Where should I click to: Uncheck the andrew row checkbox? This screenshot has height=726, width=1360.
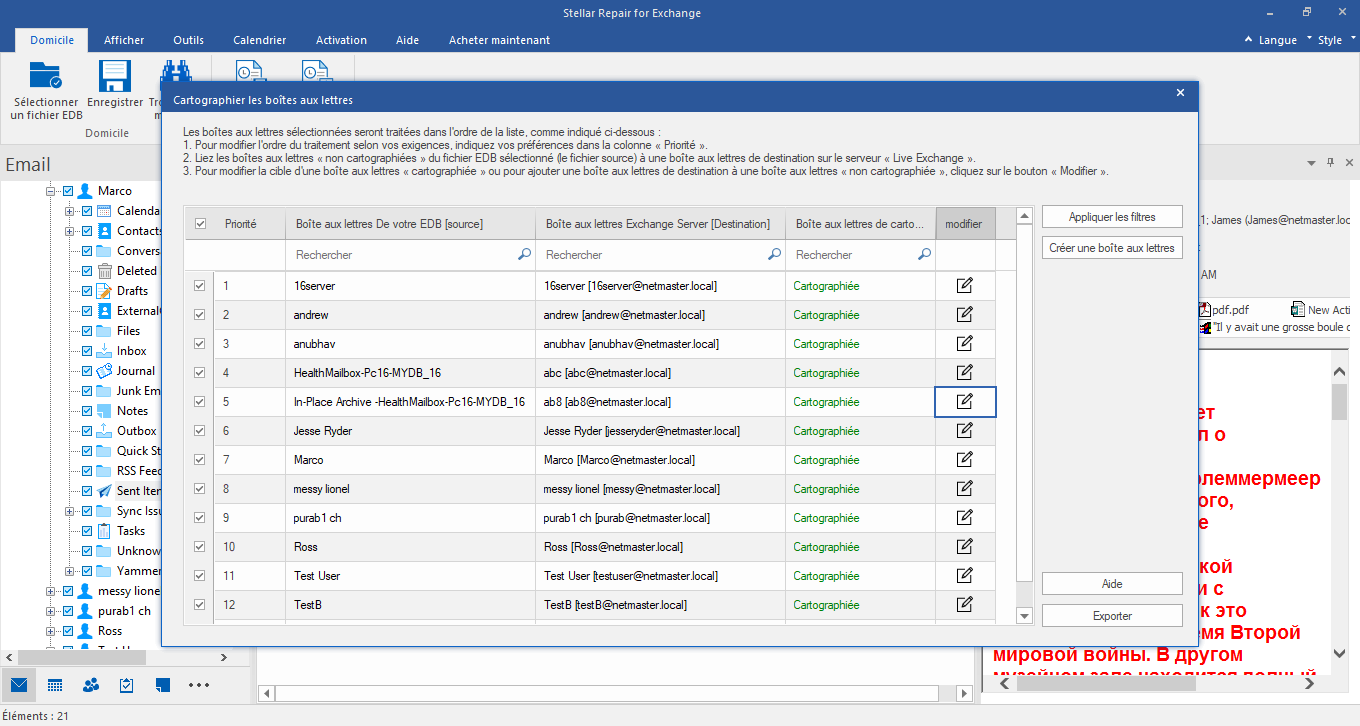coord(200,315)
